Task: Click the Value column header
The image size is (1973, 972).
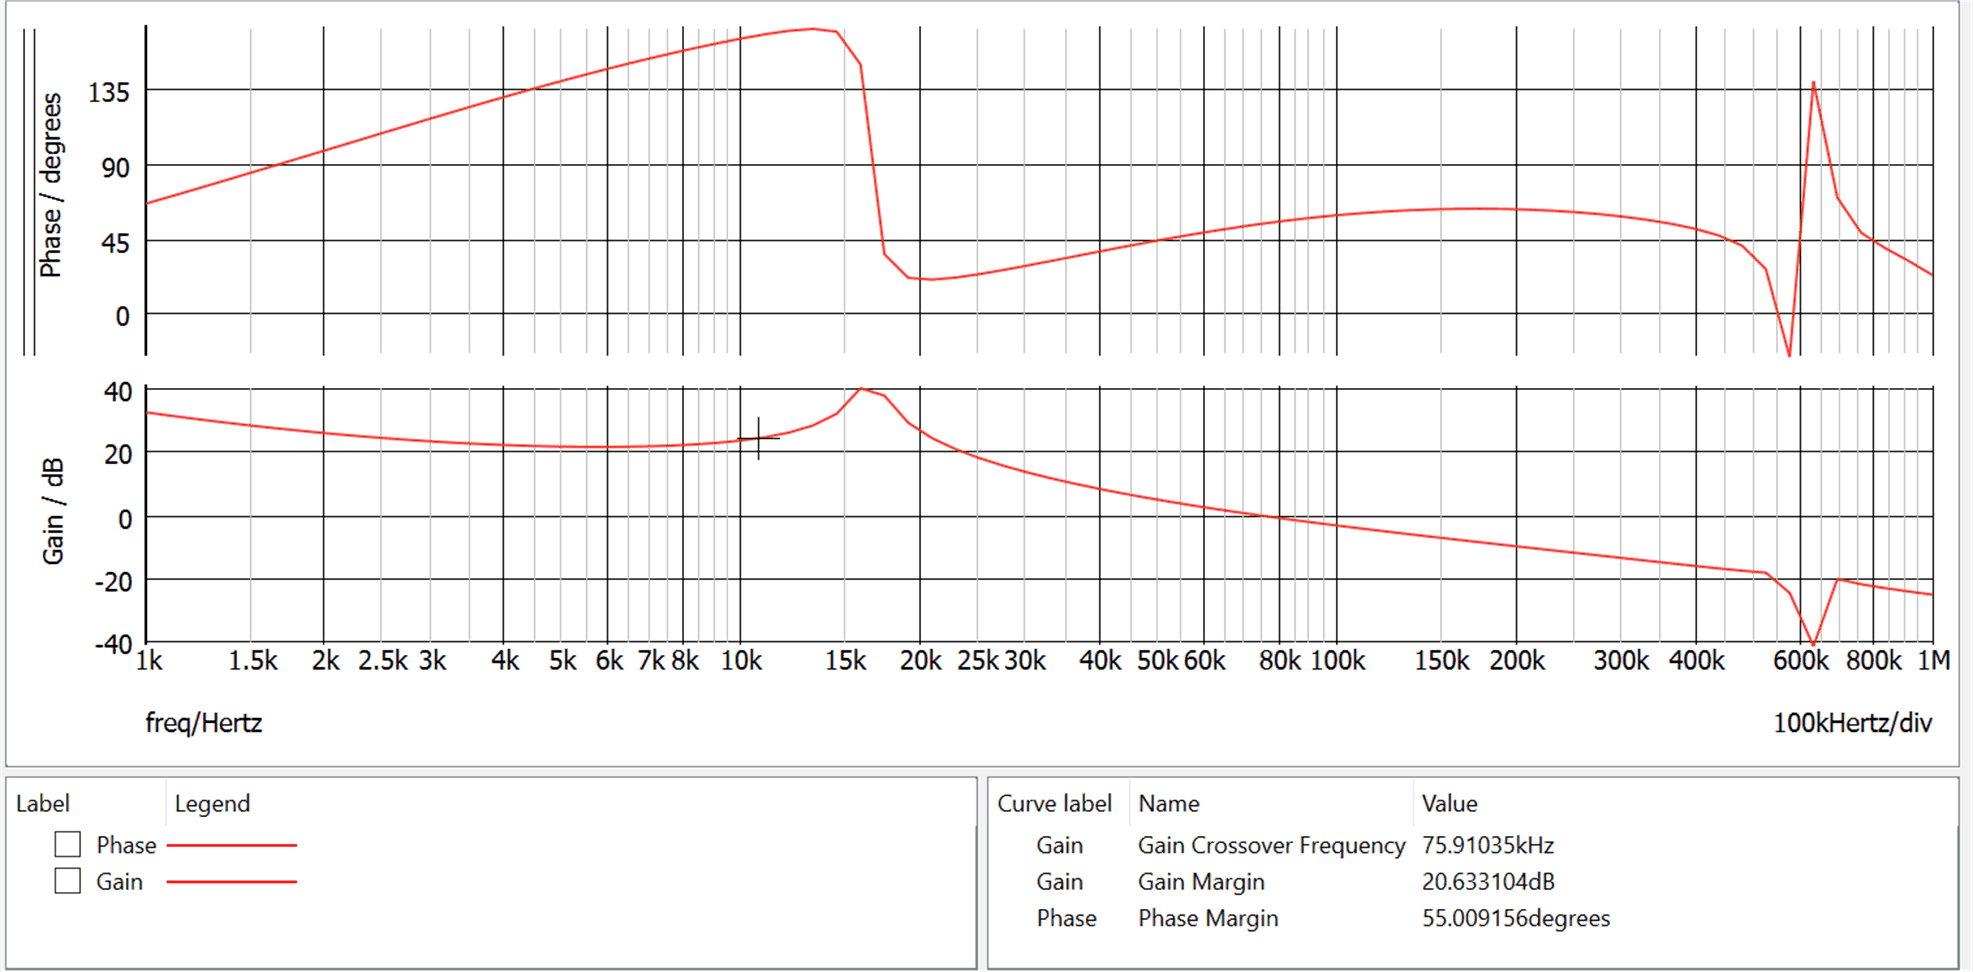Action: (1449, 804)
